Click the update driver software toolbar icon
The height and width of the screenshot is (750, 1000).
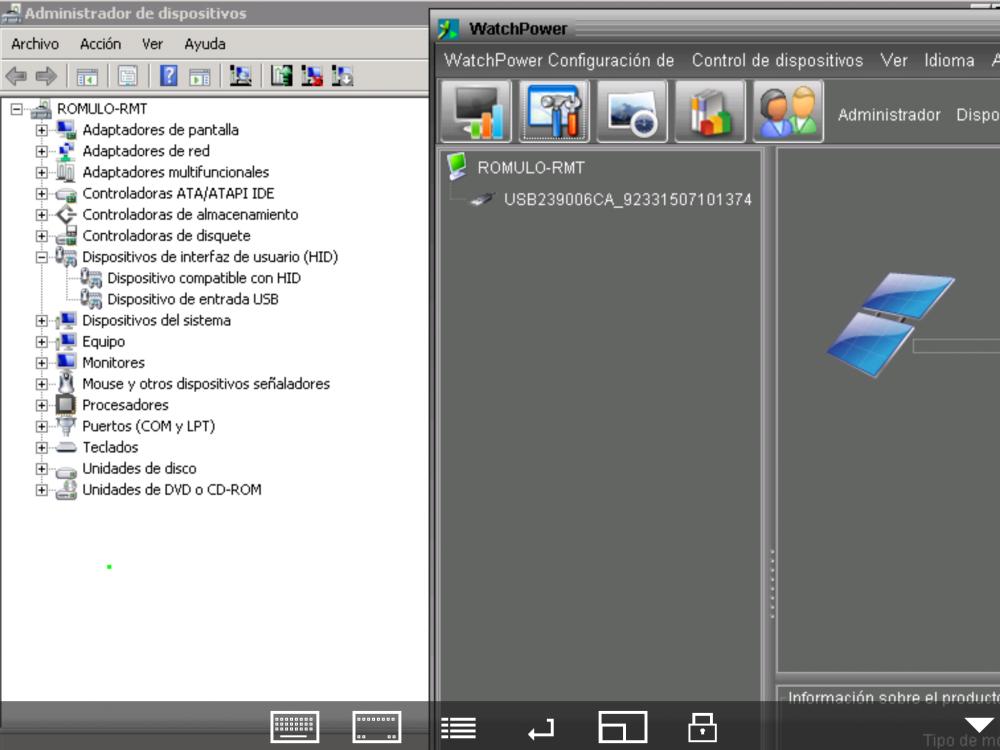[281, 76]
